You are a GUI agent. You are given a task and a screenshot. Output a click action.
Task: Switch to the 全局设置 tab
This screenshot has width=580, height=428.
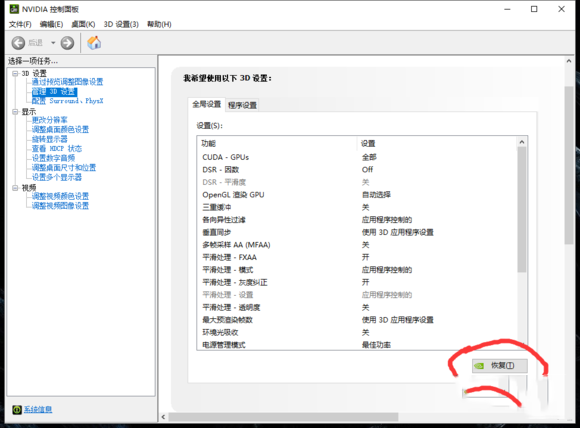[206, 104]
